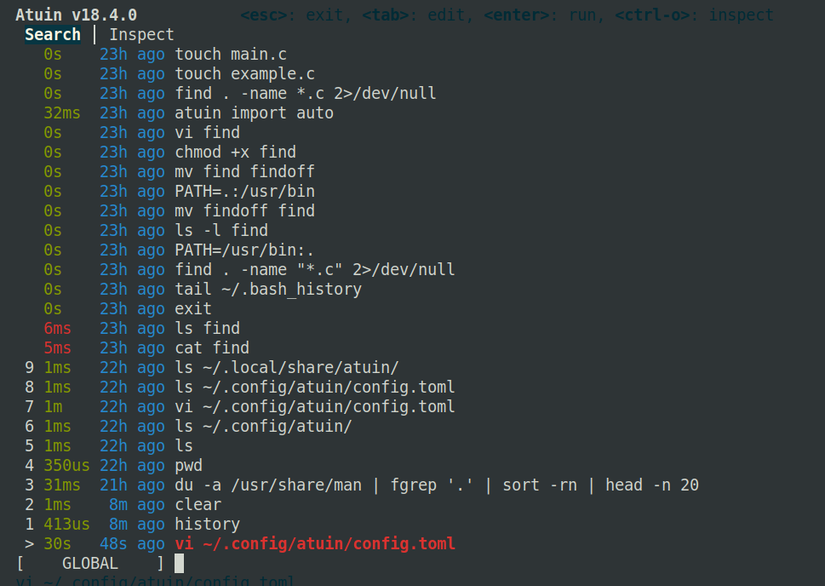This screenshot has width=825, height=586.
Task: Select the chmod +x find entry
Action: [x=235, y=152]
